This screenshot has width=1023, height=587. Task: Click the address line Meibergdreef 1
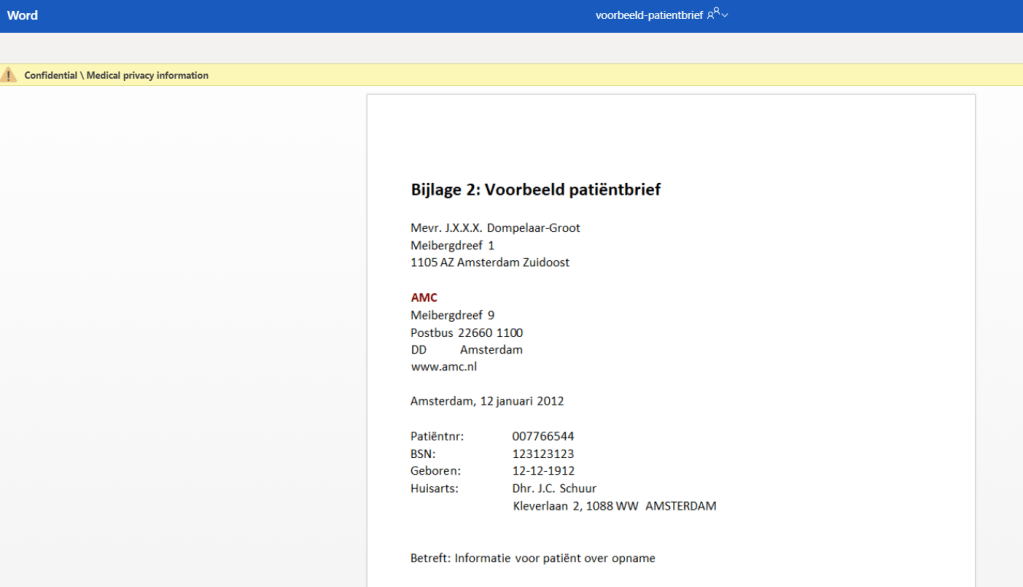click(452, 245)
